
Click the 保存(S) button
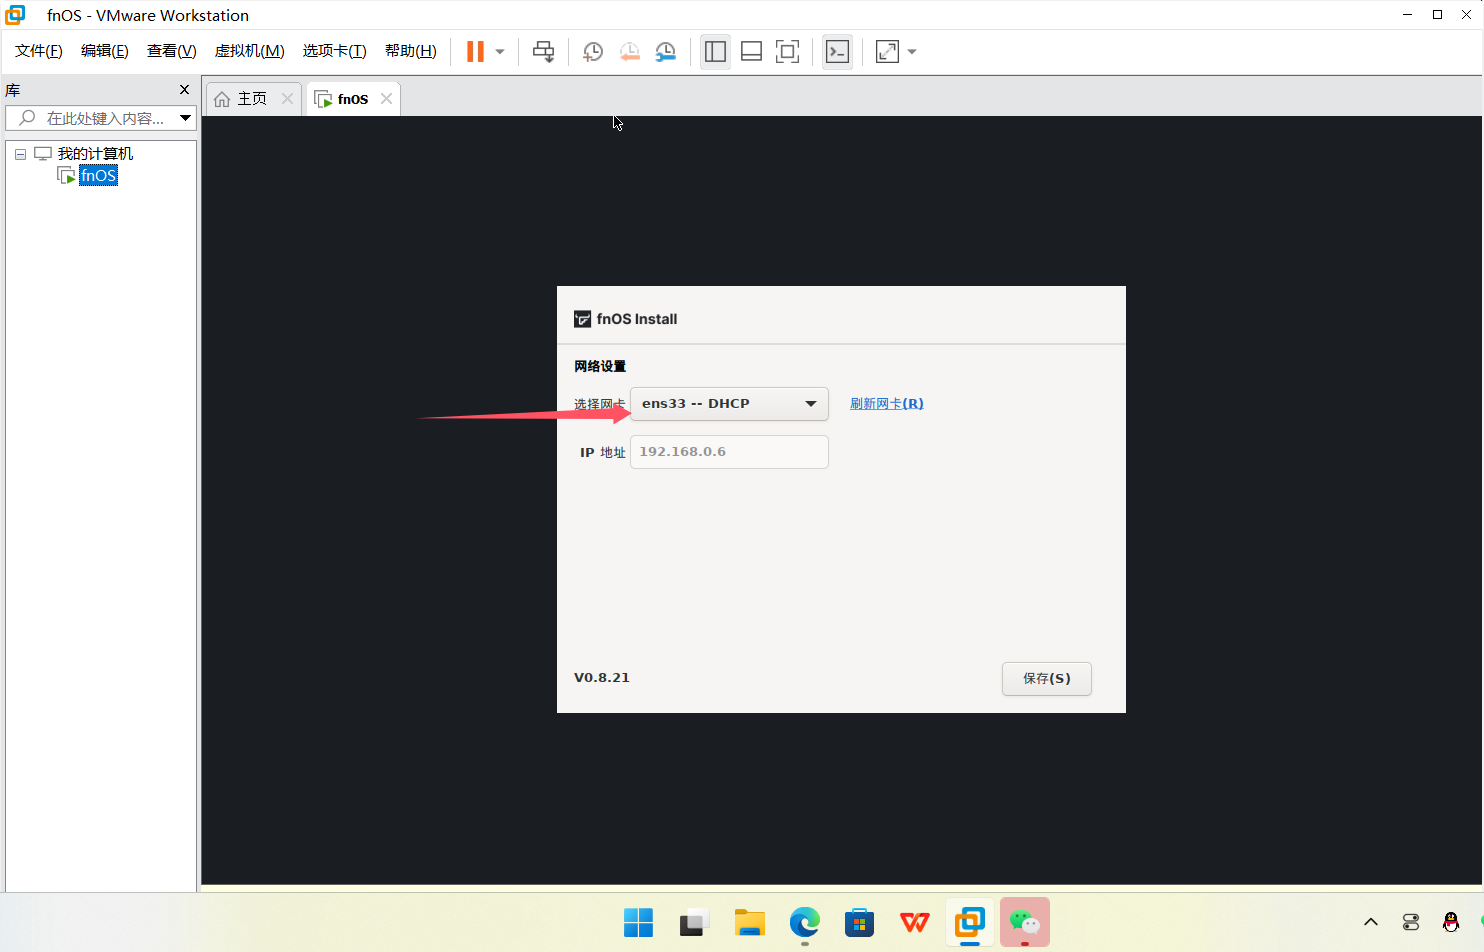[x=1047, y=679]
